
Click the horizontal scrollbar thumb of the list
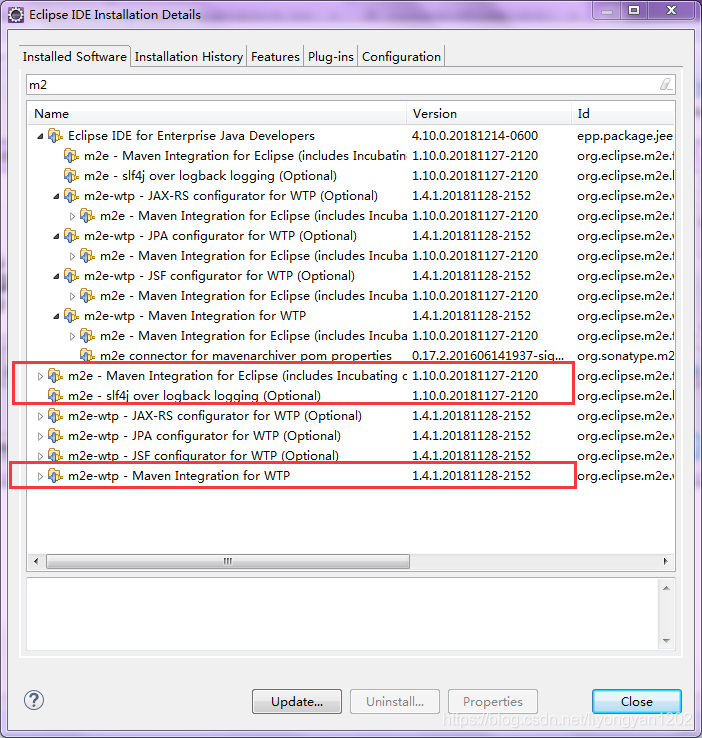click(228, 561)
